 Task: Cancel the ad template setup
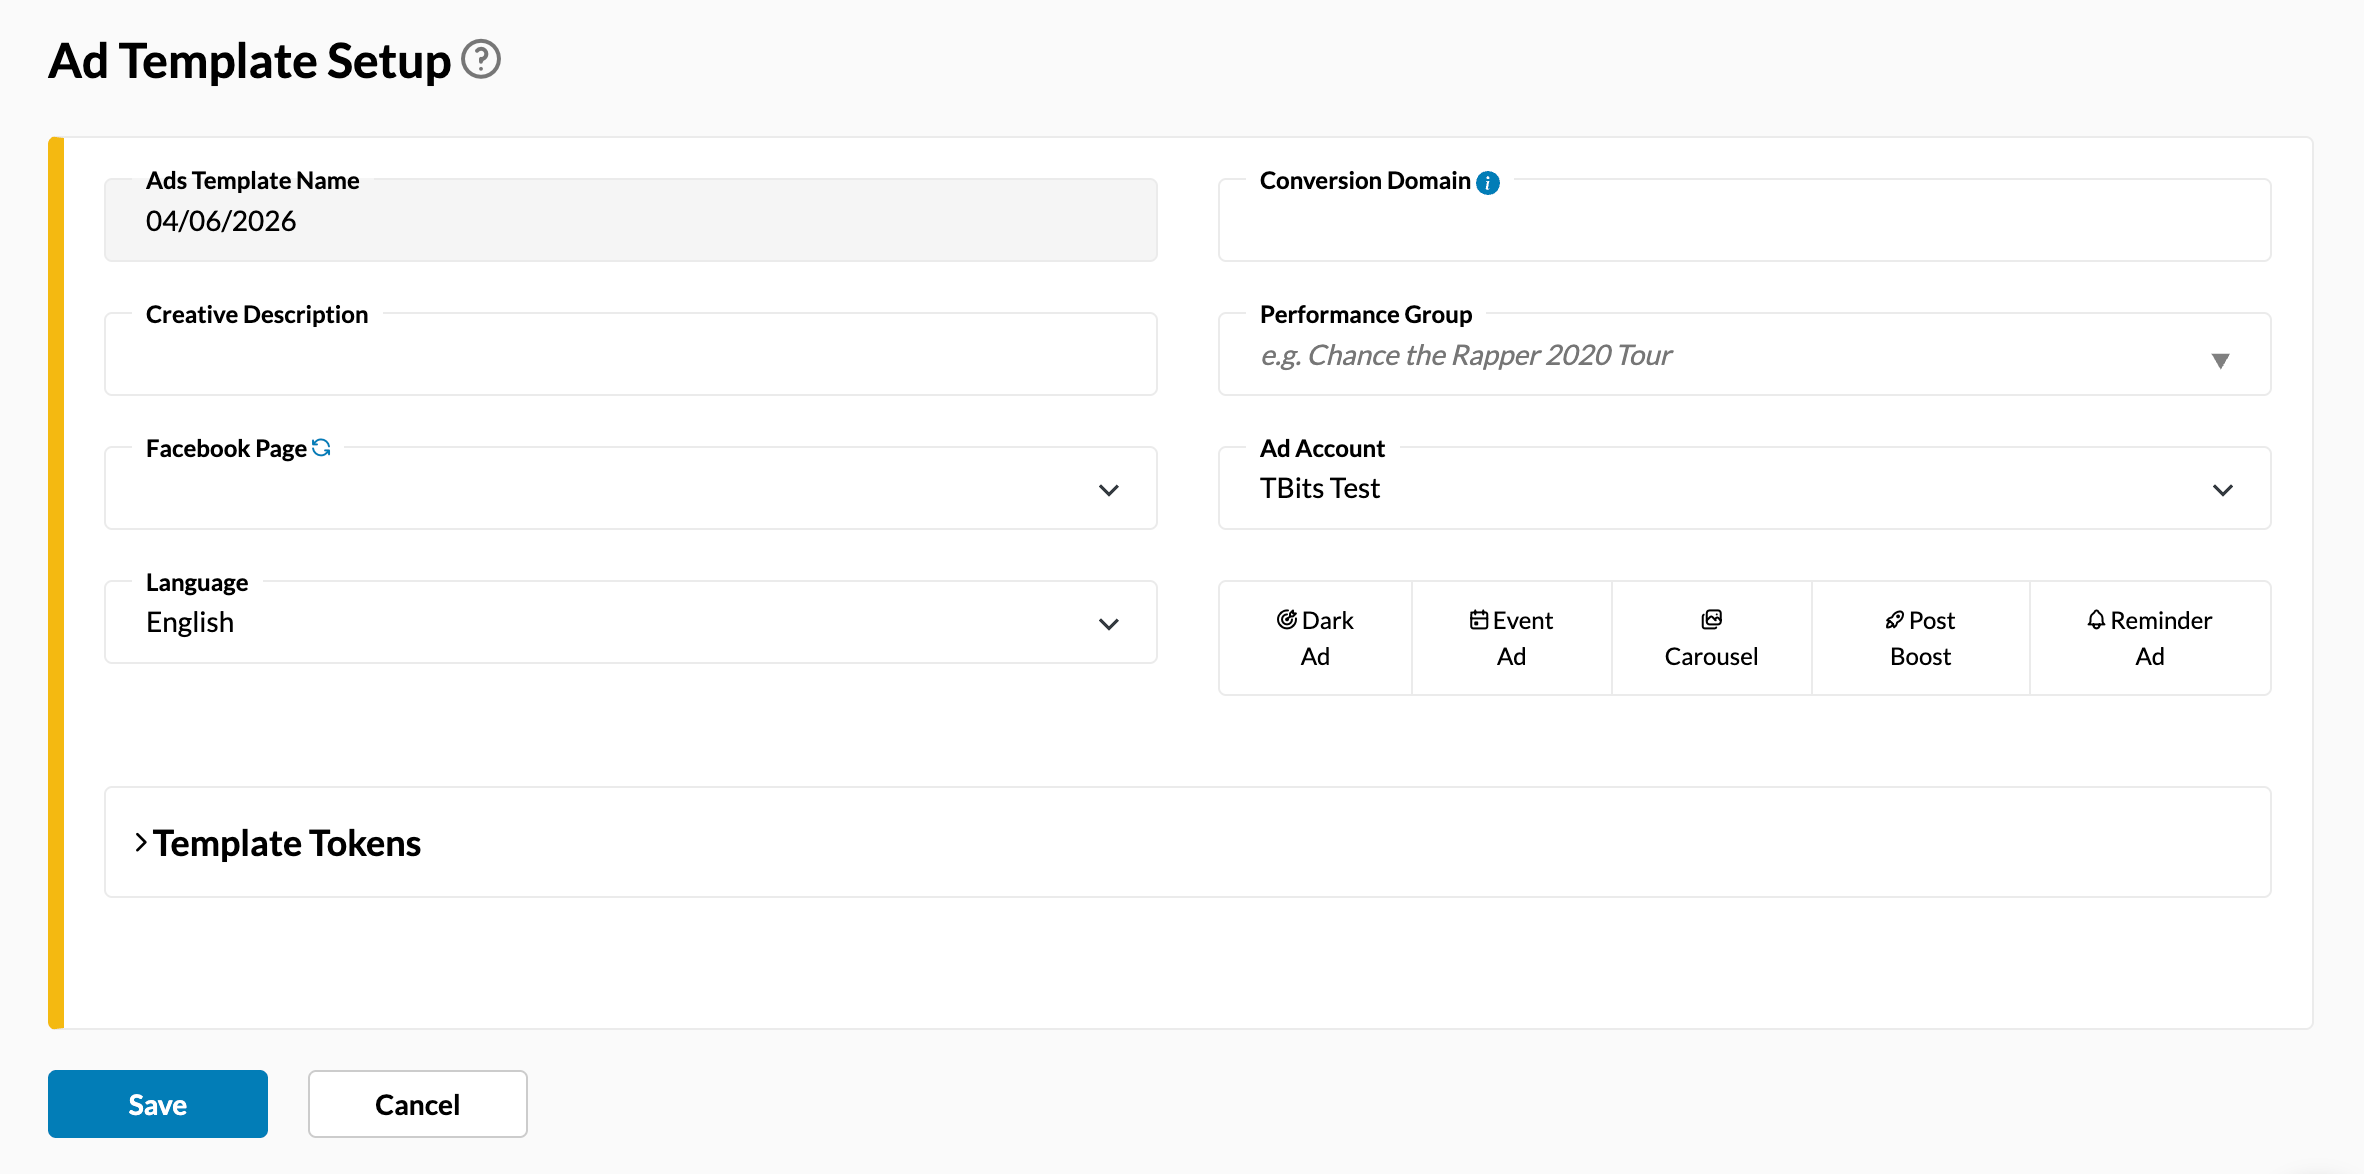click(x=418, y=1104)
